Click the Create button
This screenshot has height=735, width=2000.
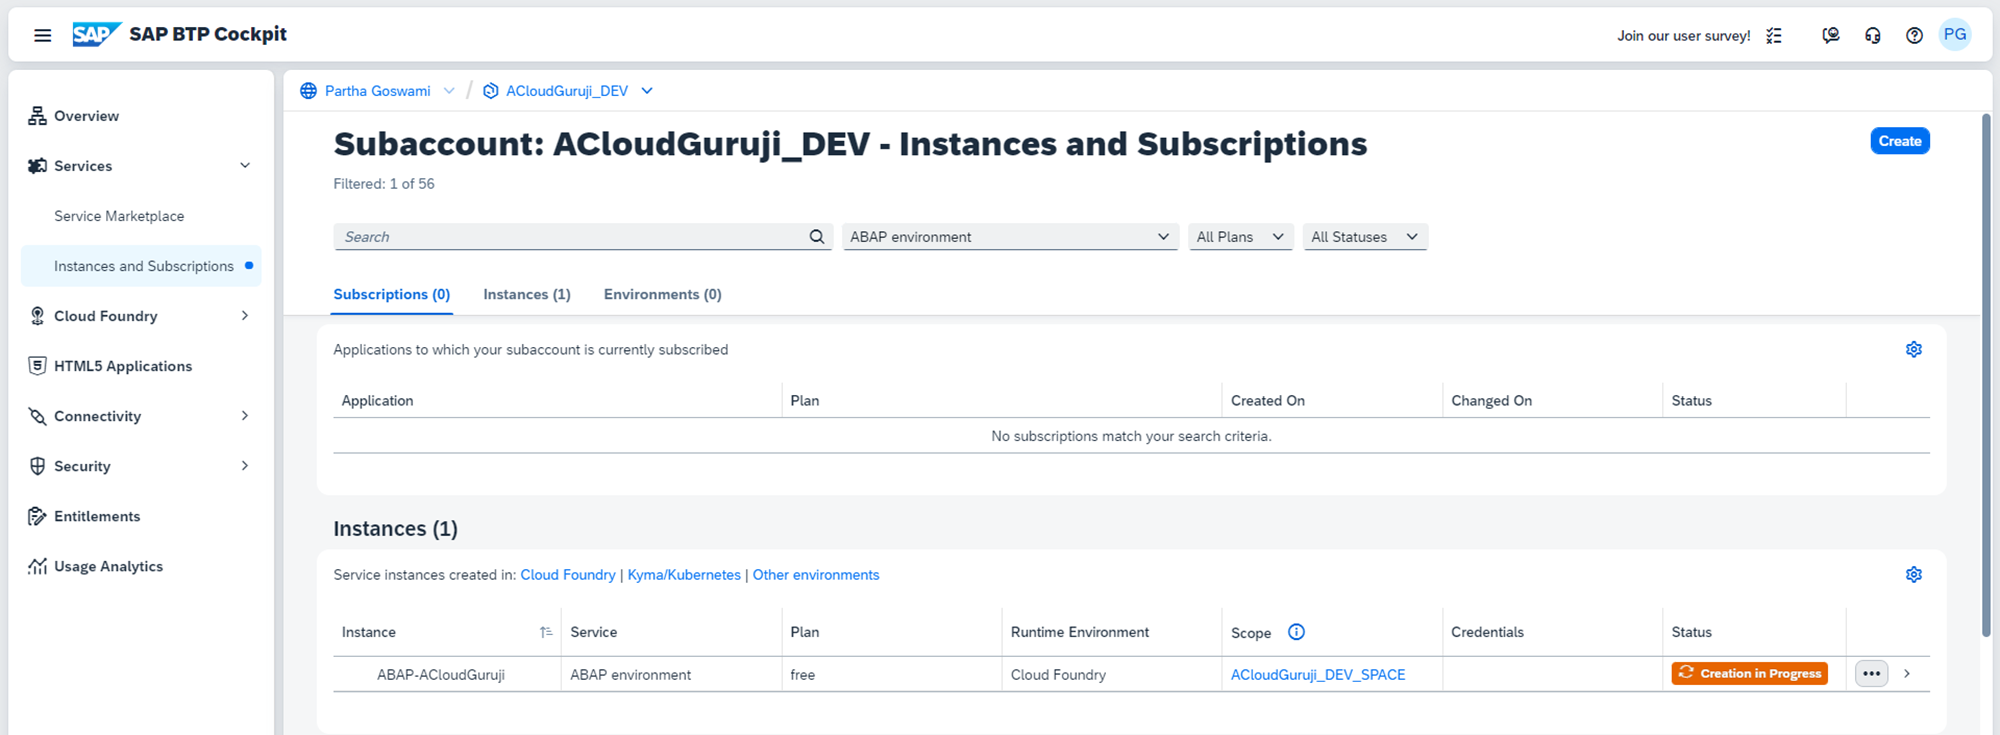click(x=1899, y=141)
